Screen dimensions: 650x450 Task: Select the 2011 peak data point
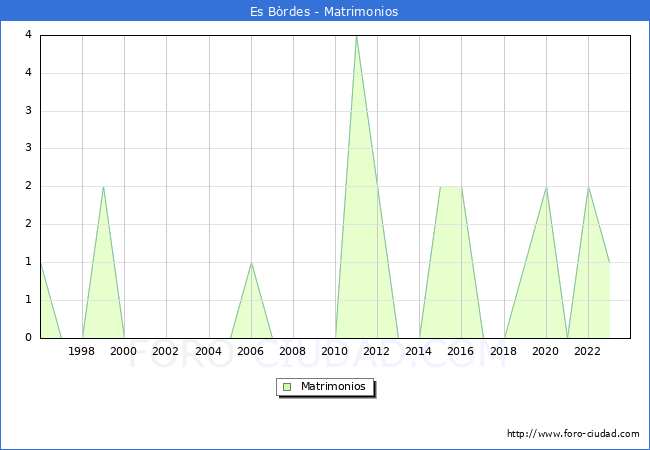pos(356,36)
